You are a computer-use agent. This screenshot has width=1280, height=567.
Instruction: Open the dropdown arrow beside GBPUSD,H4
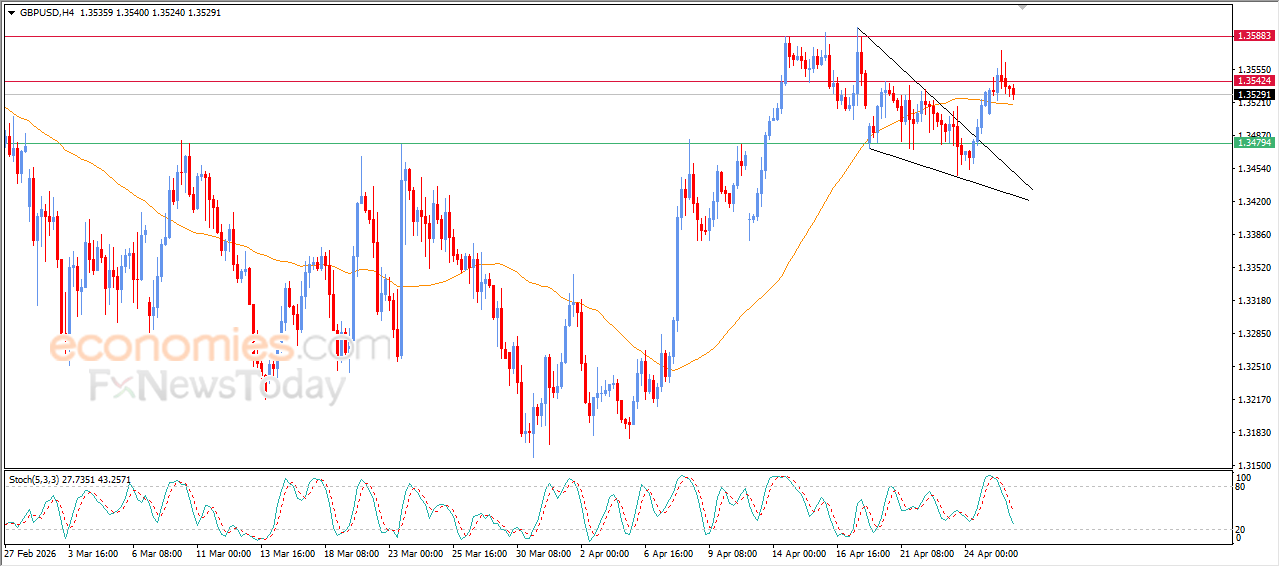pos(11,13)
